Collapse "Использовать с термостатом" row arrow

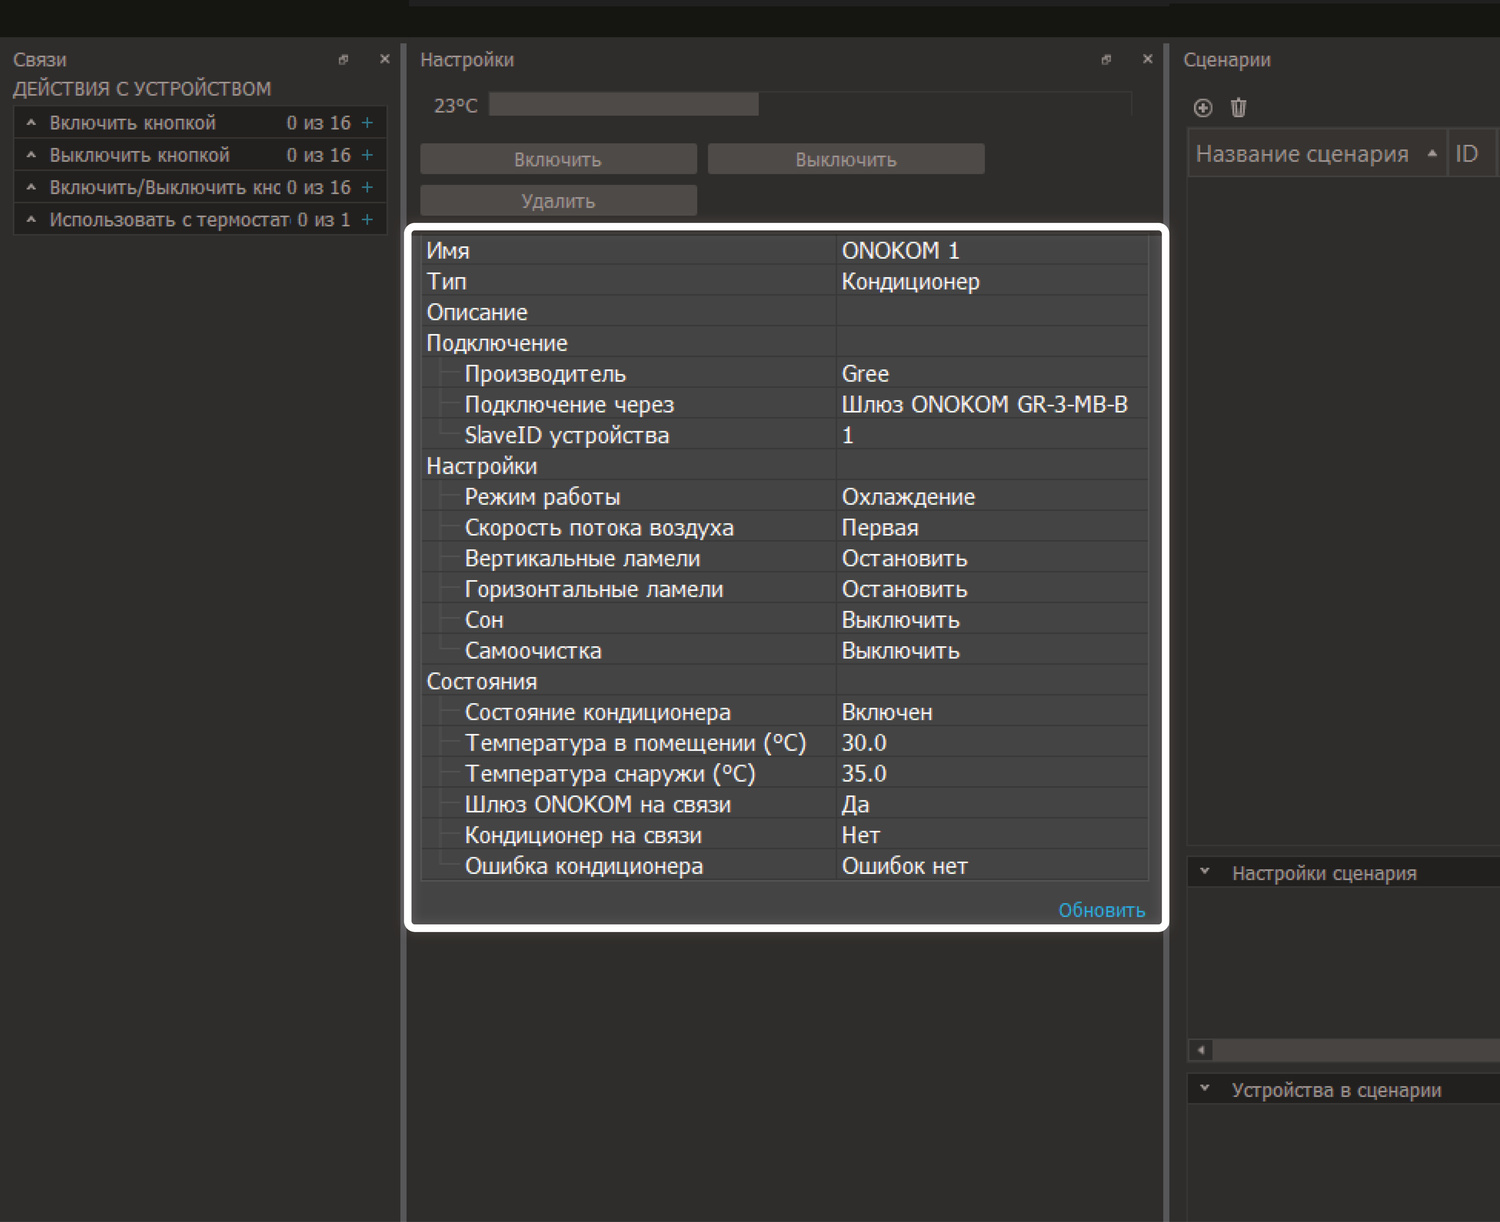(31, 219)
